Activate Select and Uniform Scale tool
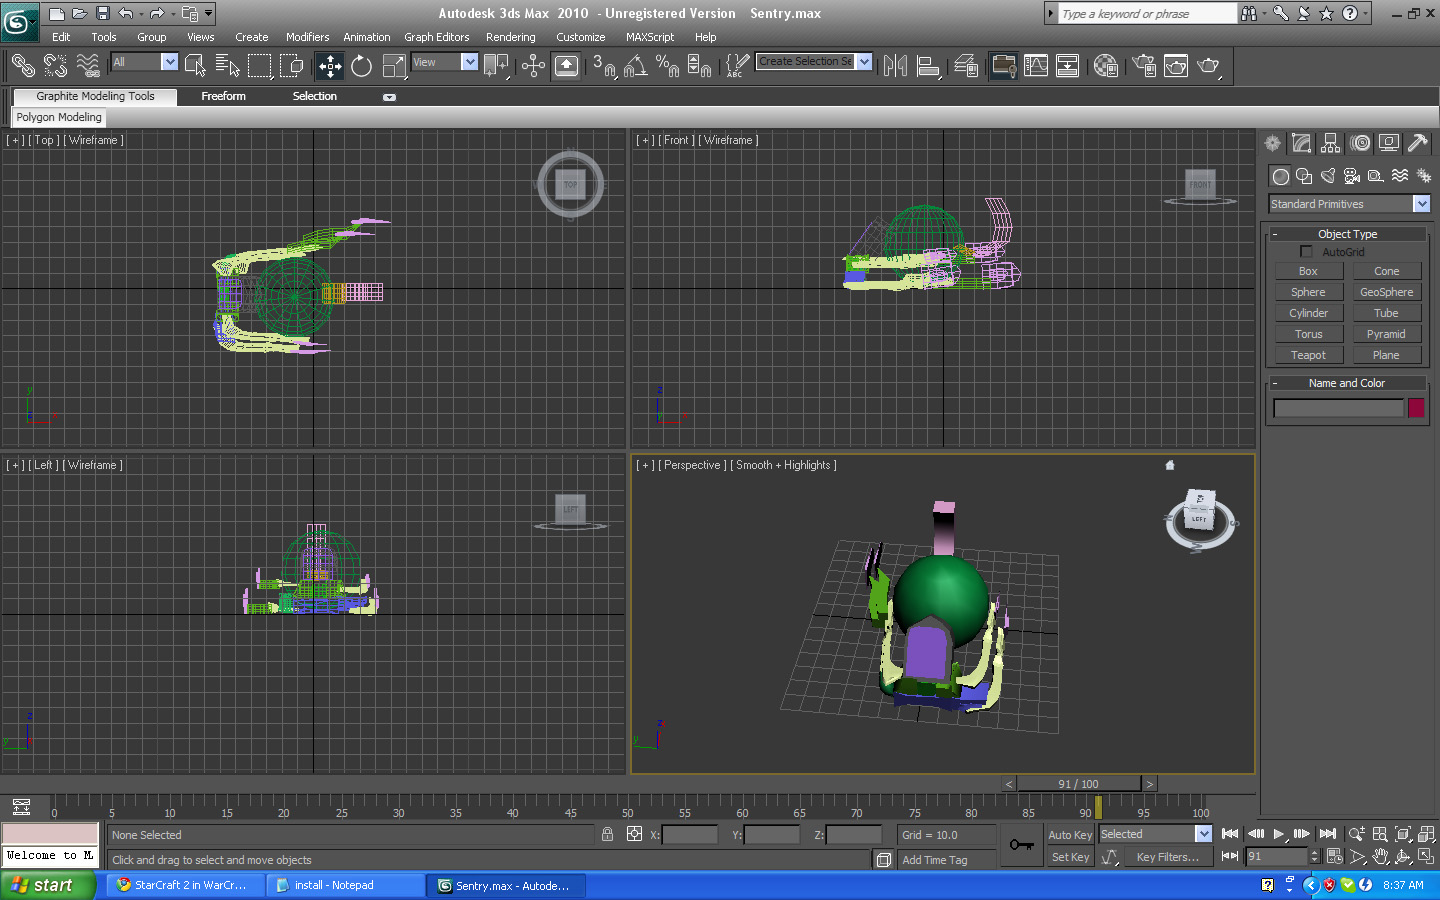The width and height of the screenshot is (1440, 900). tap(394, 66)
